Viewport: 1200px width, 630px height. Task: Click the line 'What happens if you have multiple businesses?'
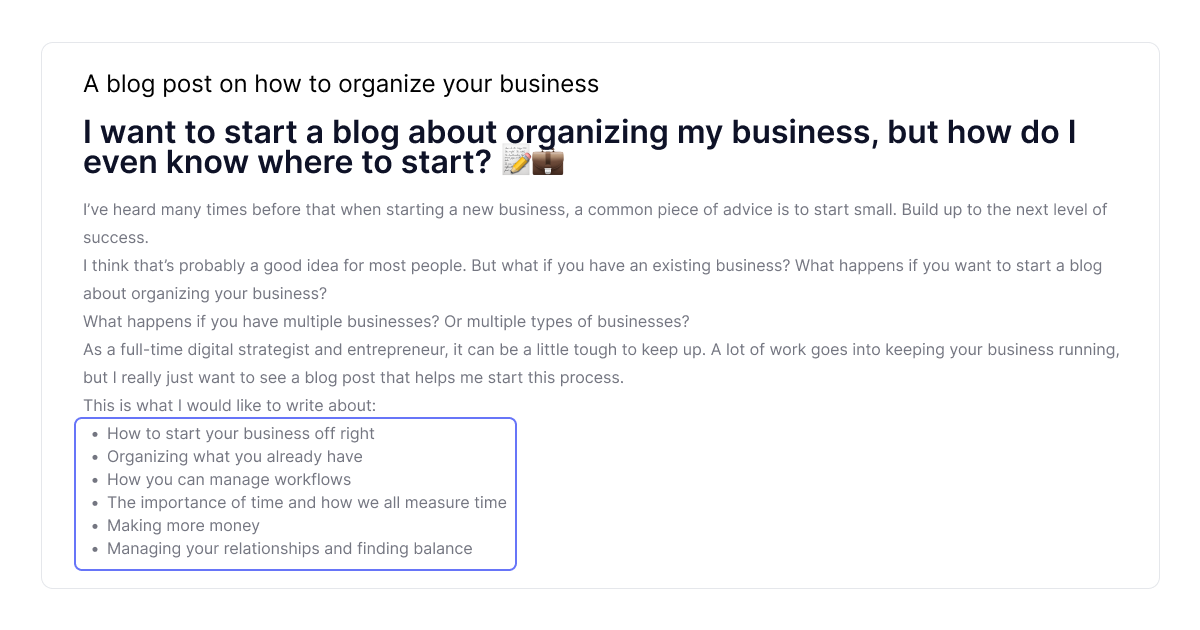386,322
